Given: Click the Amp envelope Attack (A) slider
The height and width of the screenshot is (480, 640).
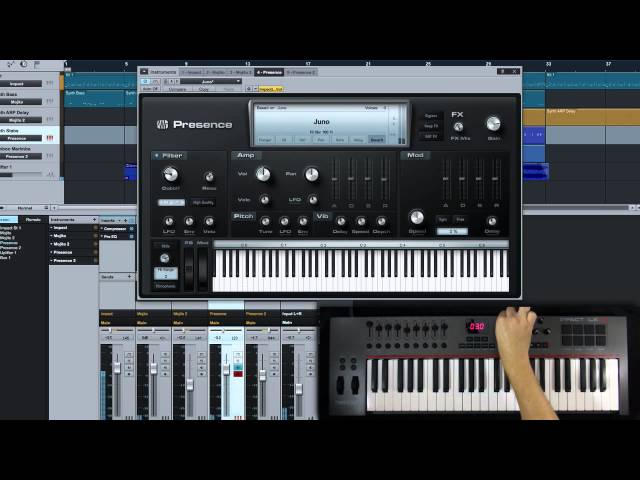Looking at the screenshot, I should [335, 179].
